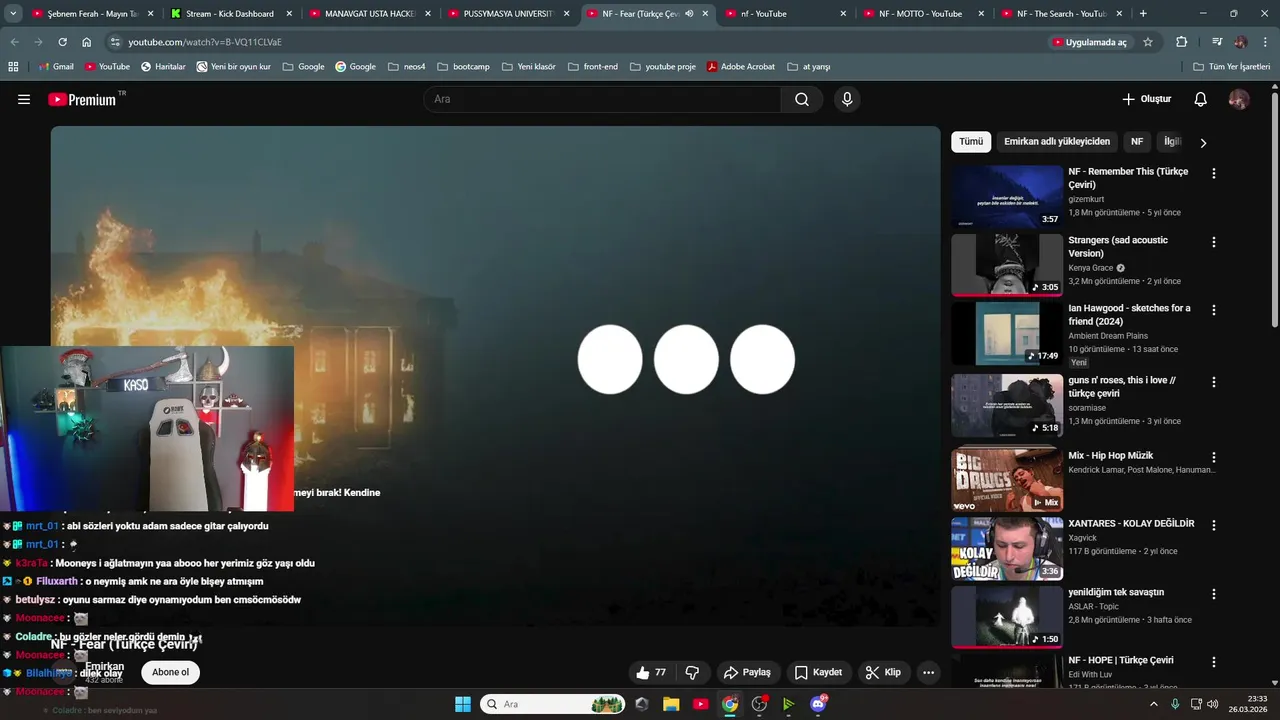Click the Chrome address bar URL

coord(205,42)
